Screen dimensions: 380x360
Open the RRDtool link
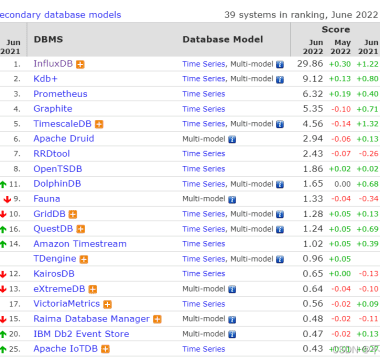[x=52, y=154]
